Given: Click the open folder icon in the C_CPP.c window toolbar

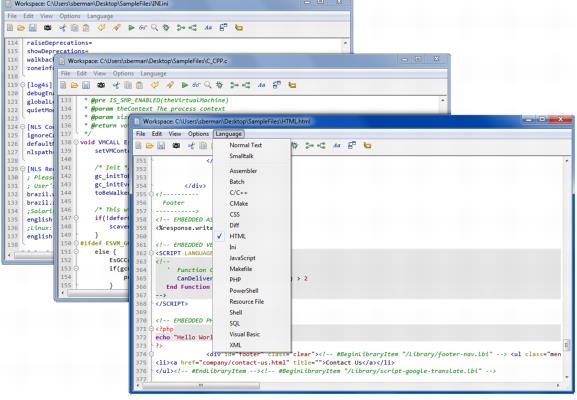Looking at the screenshot, I should pyautogui.click(x=75, y=85).
